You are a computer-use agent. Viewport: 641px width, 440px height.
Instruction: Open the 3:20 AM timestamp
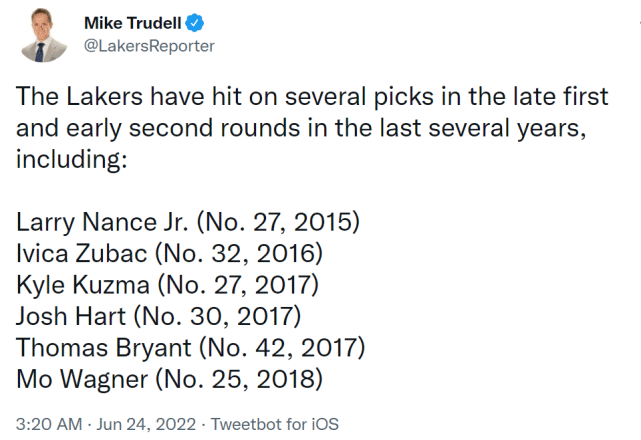click(x=49, y=424)
